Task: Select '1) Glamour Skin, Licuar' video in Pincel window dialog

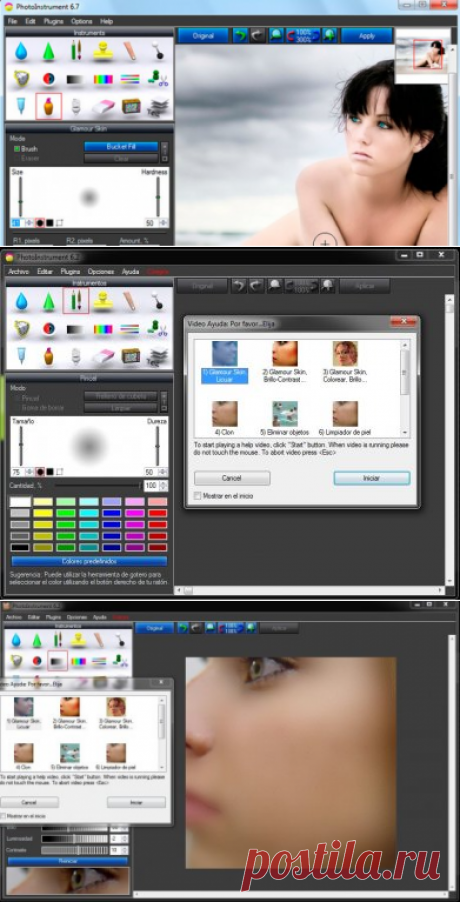Action: (224, 361)
